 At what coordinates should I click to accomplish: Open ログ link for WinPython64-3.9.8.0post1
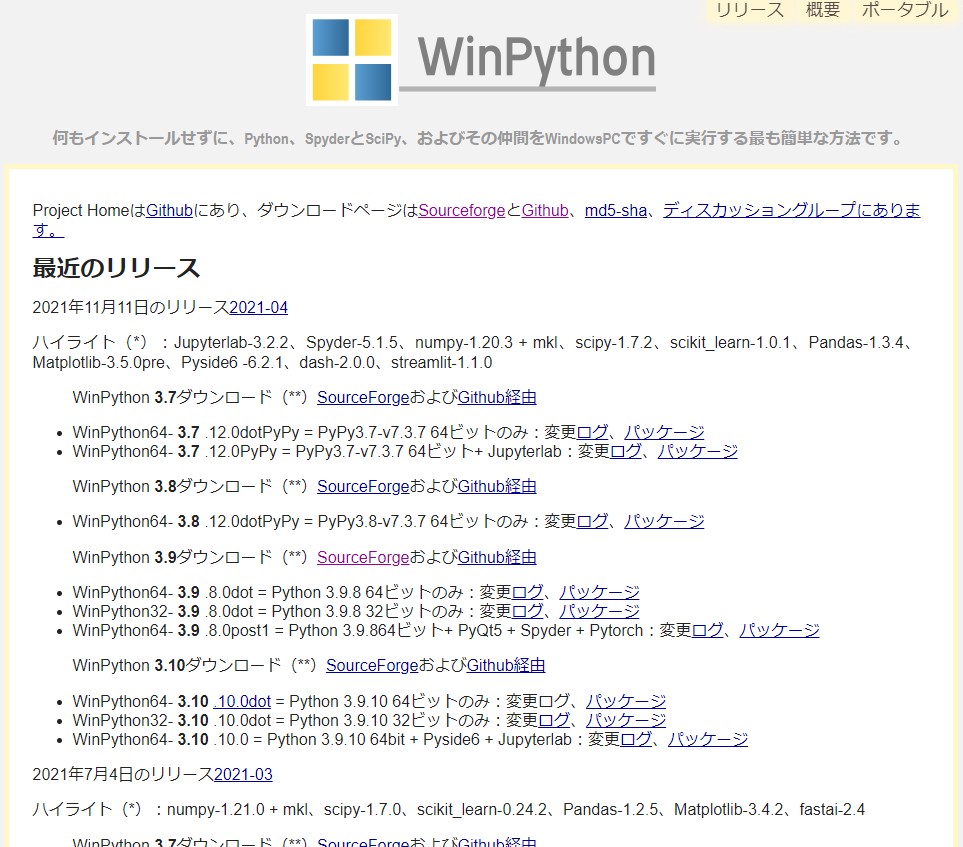[x=708, y=630]
